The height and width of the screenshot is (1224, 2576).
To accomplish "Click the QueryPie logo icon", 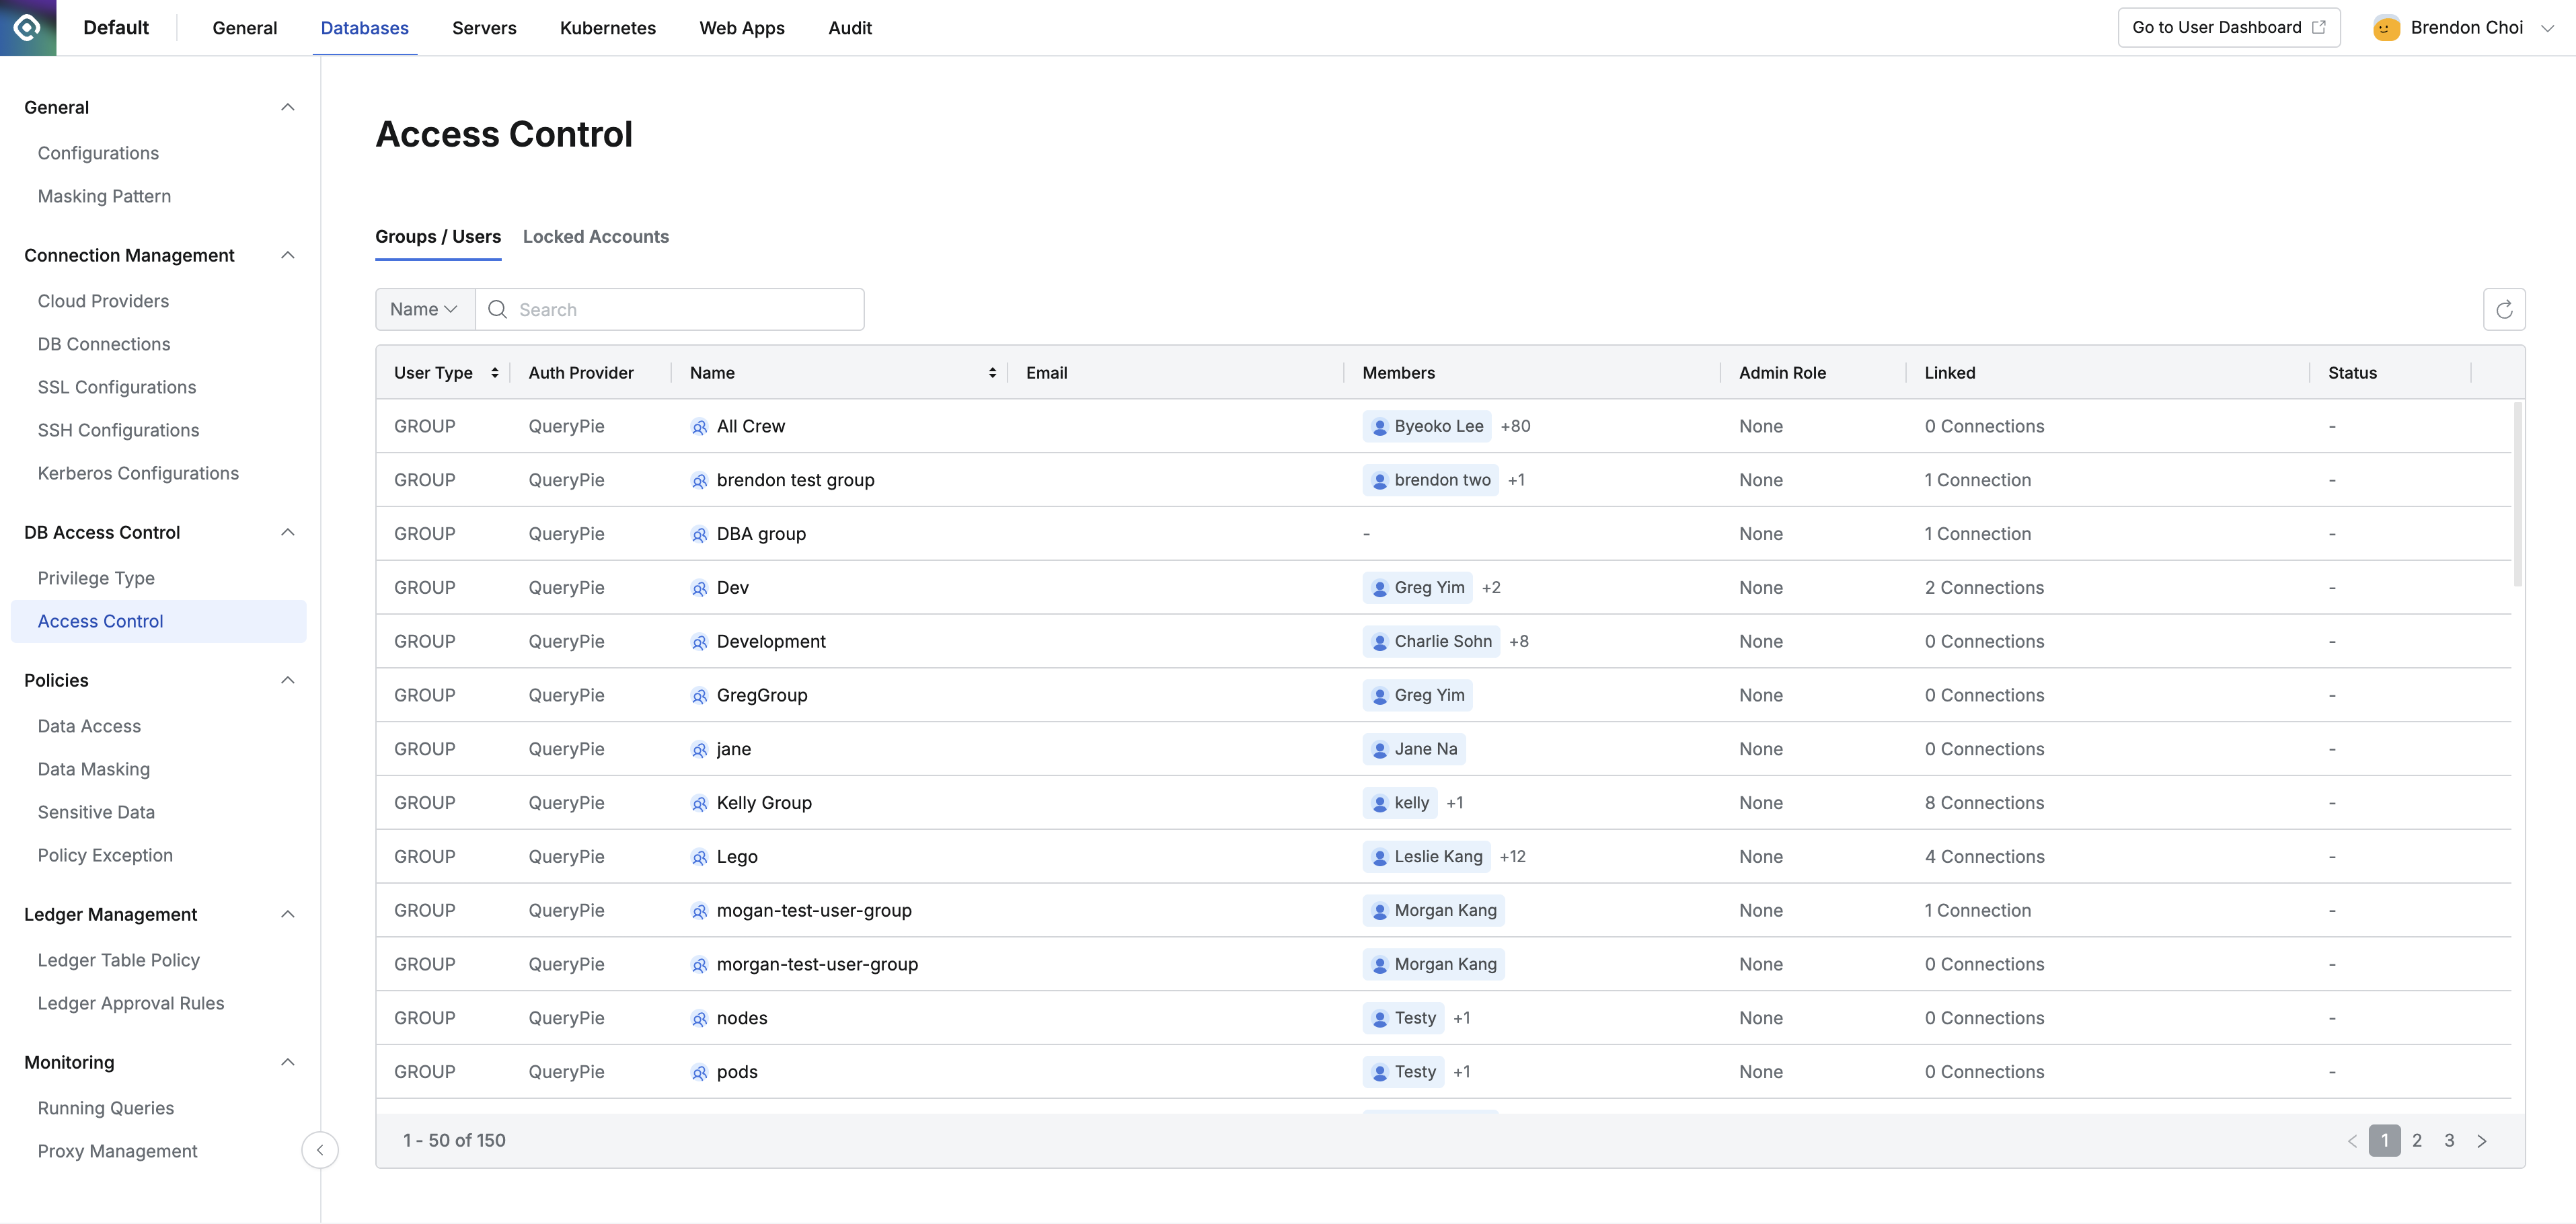I will click(28, 28).
